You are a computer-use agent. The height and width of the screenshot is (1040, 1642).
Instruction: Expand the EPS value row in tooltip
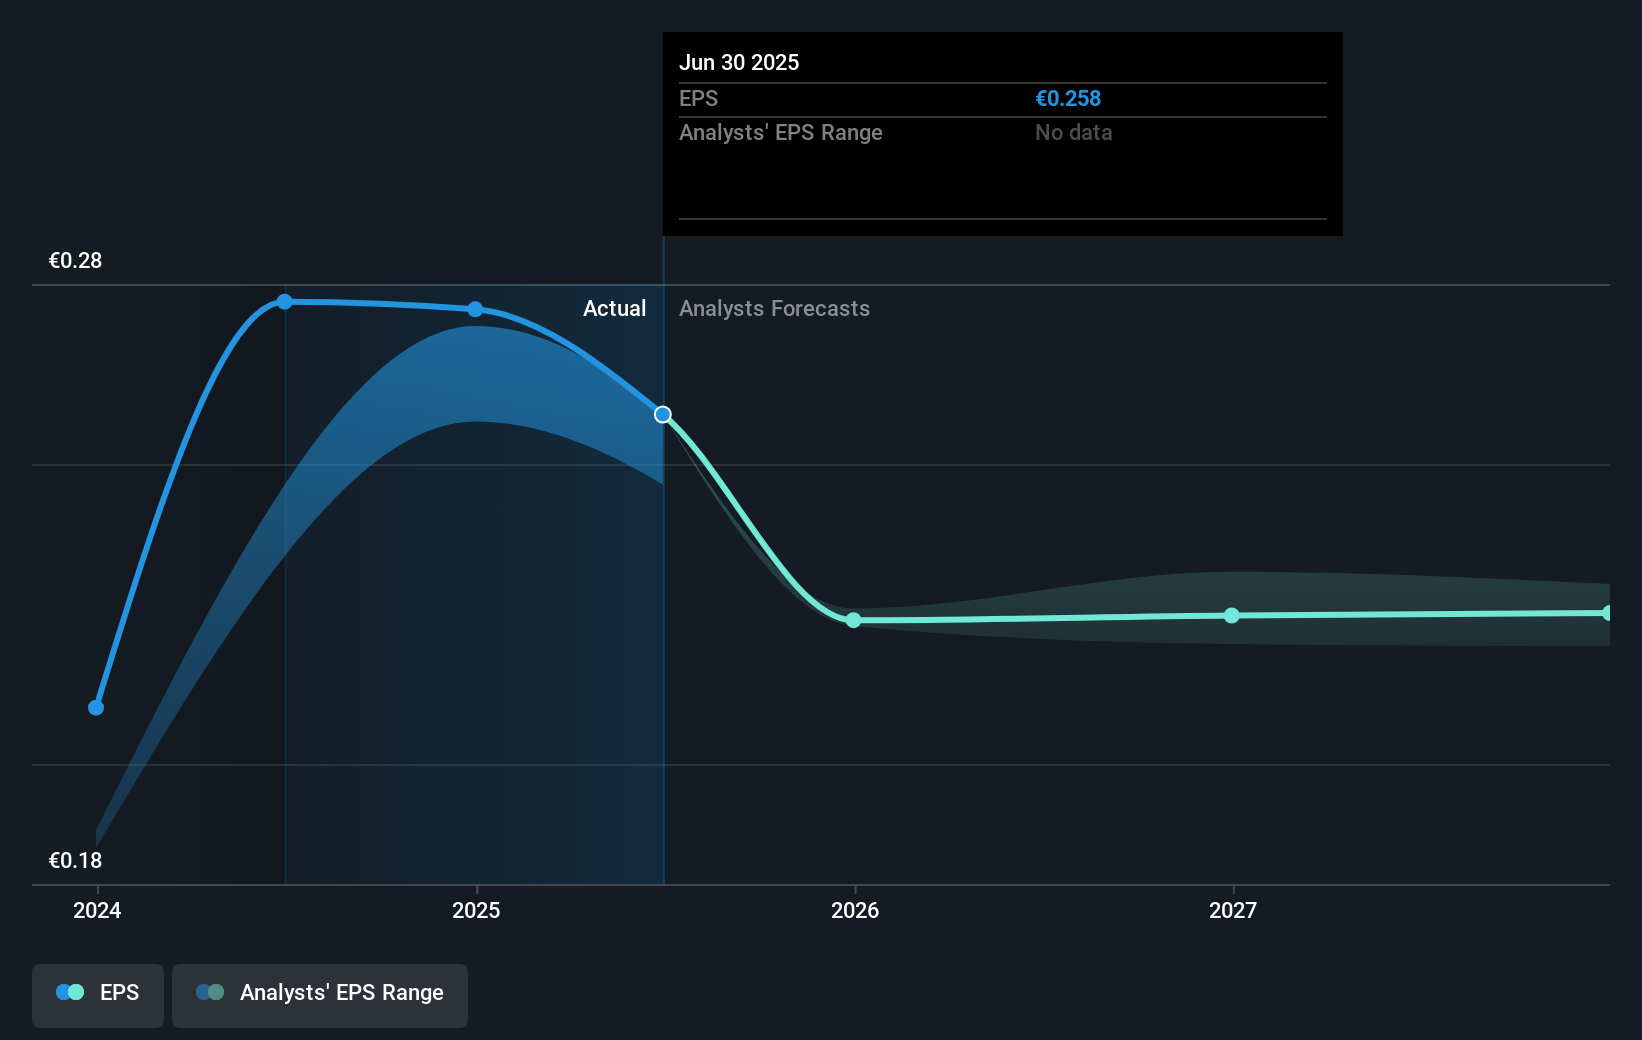699,98
